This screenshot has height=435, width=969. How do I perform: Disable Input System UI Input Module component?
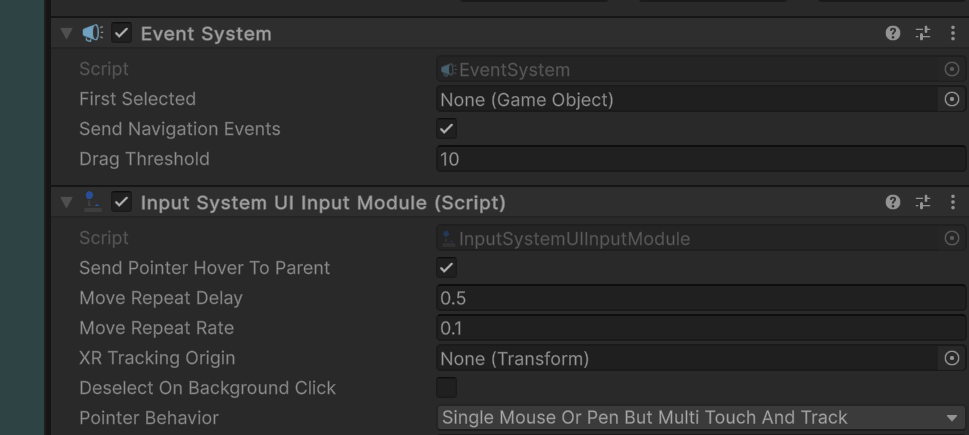[x=121, y=203]
